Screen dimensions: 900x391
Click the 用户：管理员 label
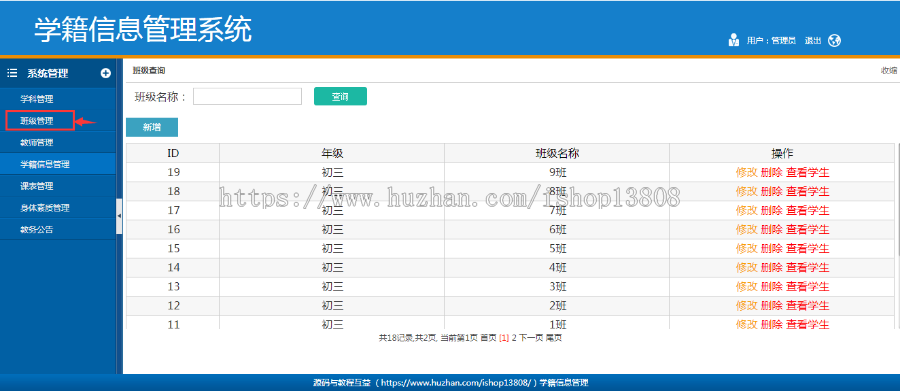(771, 41)
